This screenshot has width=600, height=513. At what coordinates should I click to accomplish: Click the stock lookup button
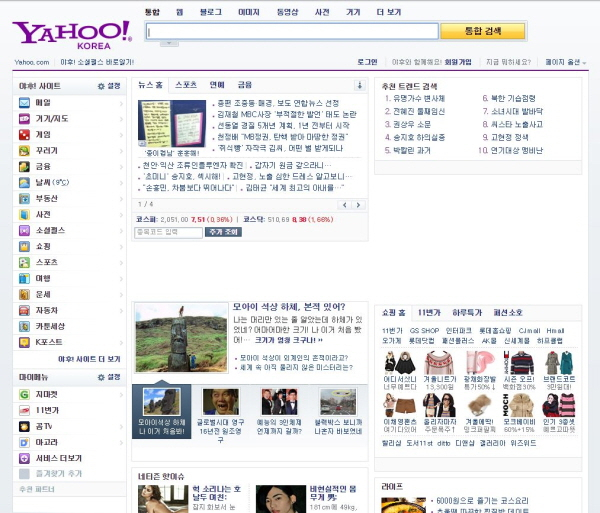(x=223, y=232)
